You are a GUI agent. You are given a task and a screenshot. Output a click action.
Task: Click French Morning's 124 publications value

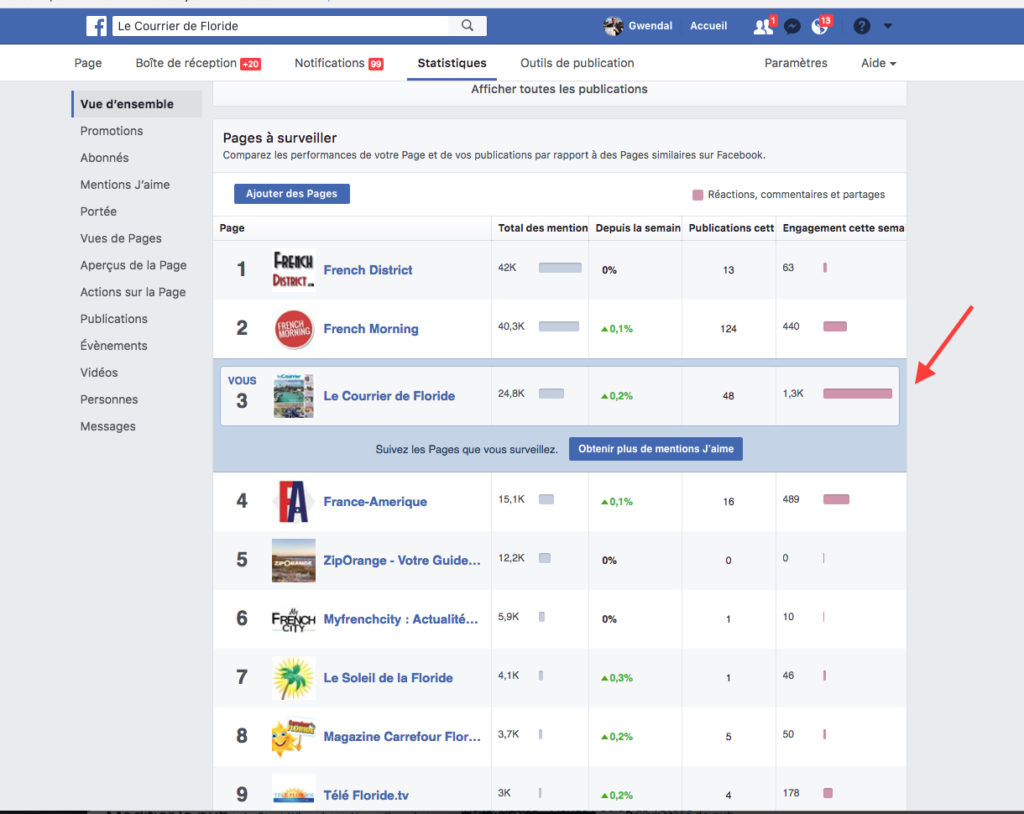pyautogui.click(x=728, y=329)
